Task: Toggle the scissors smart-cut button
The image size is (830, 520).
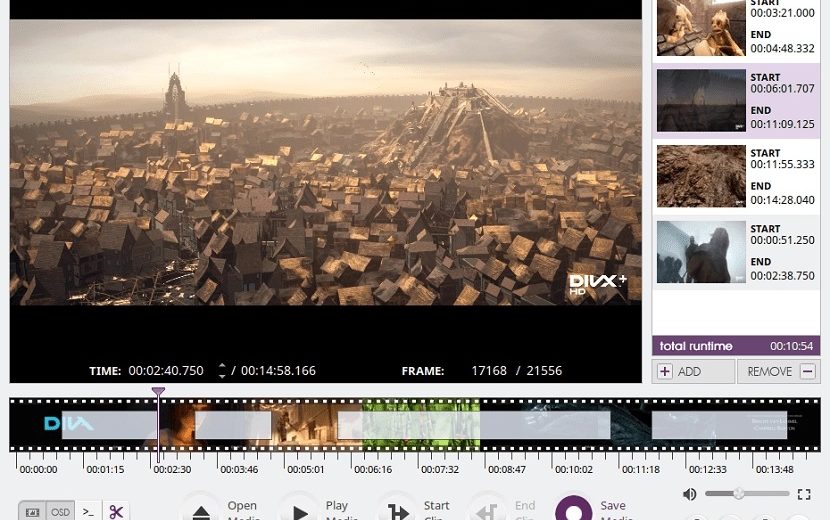Action: 116,512
